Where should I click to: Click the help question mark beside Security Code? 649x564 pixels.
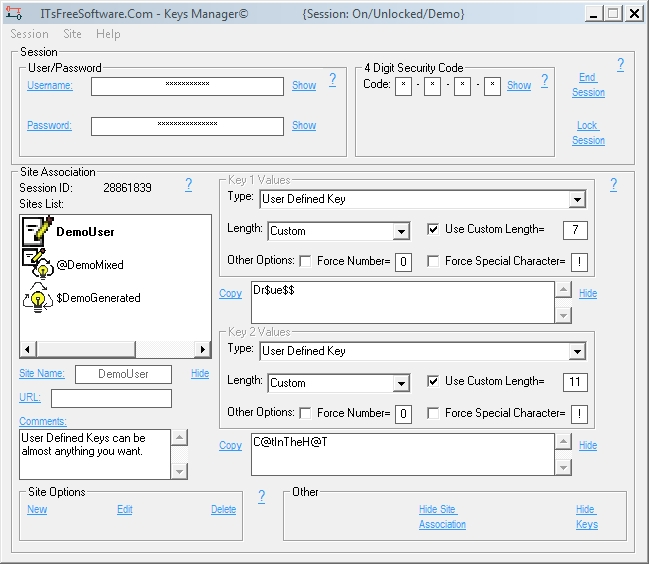click(x=545, y=80)
